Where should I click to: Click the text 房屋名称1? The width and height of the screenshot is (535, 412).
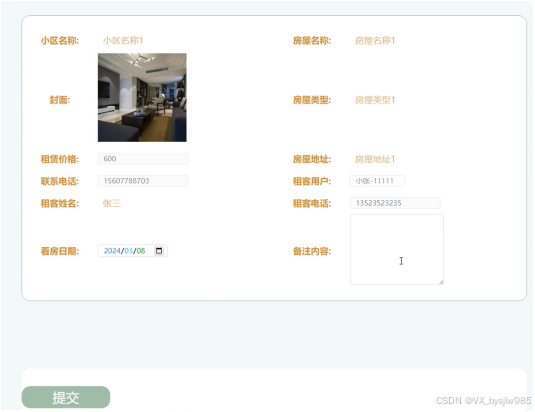(x=375, y=41)
